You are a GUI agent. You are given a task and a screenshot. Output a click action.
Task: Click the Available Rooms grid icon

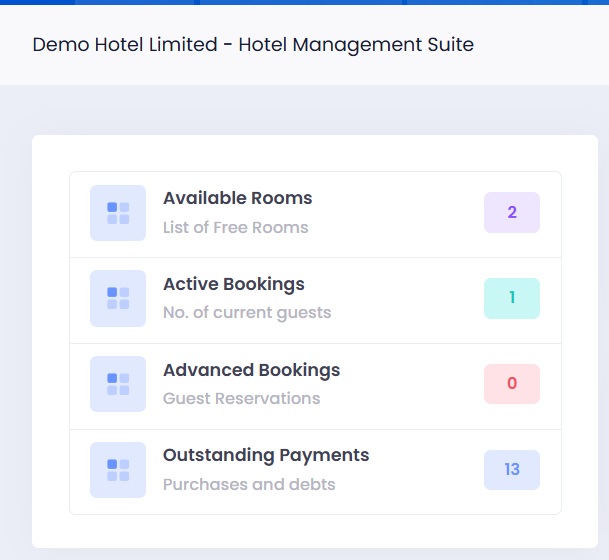point(118,213)
